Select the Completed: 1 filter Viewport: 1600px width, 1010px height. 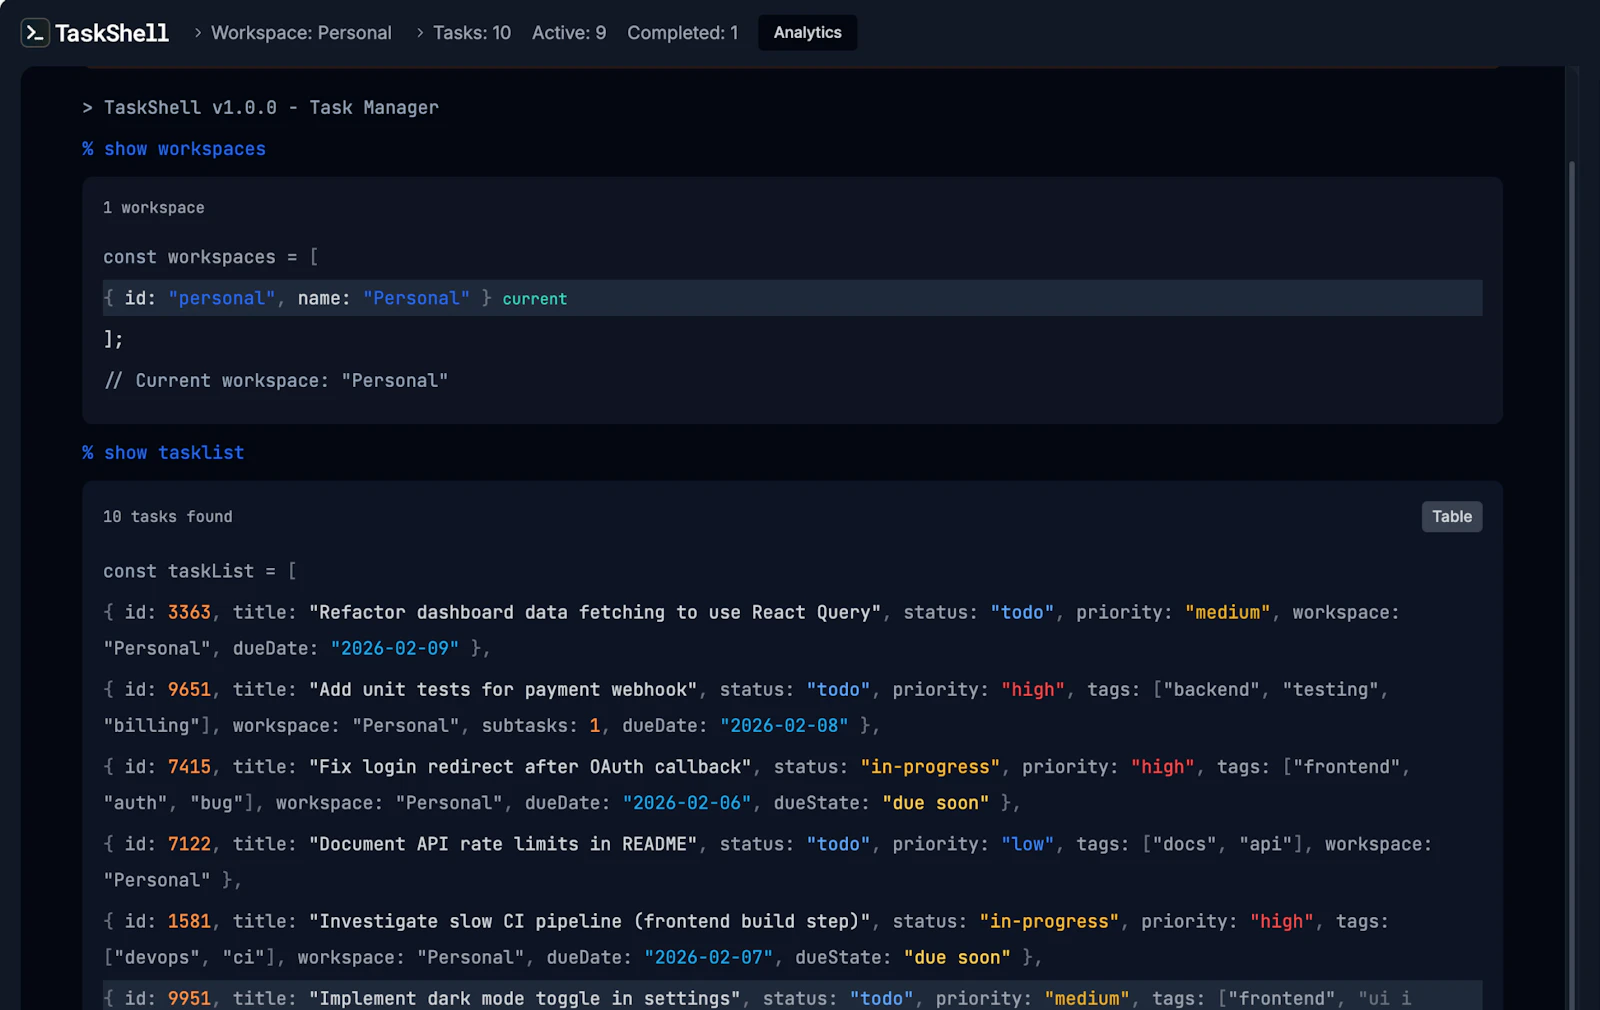682,32
